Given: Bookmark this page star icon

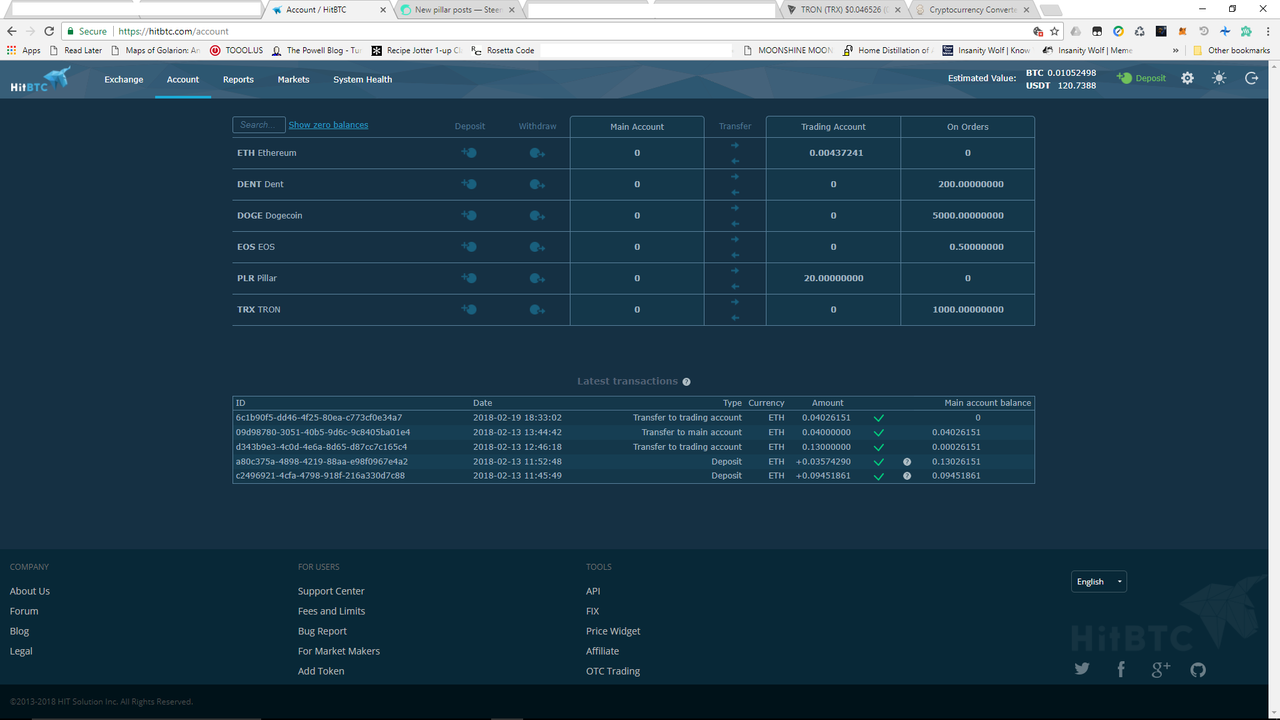Looking at the screenshot, I should pos(1054,31).
